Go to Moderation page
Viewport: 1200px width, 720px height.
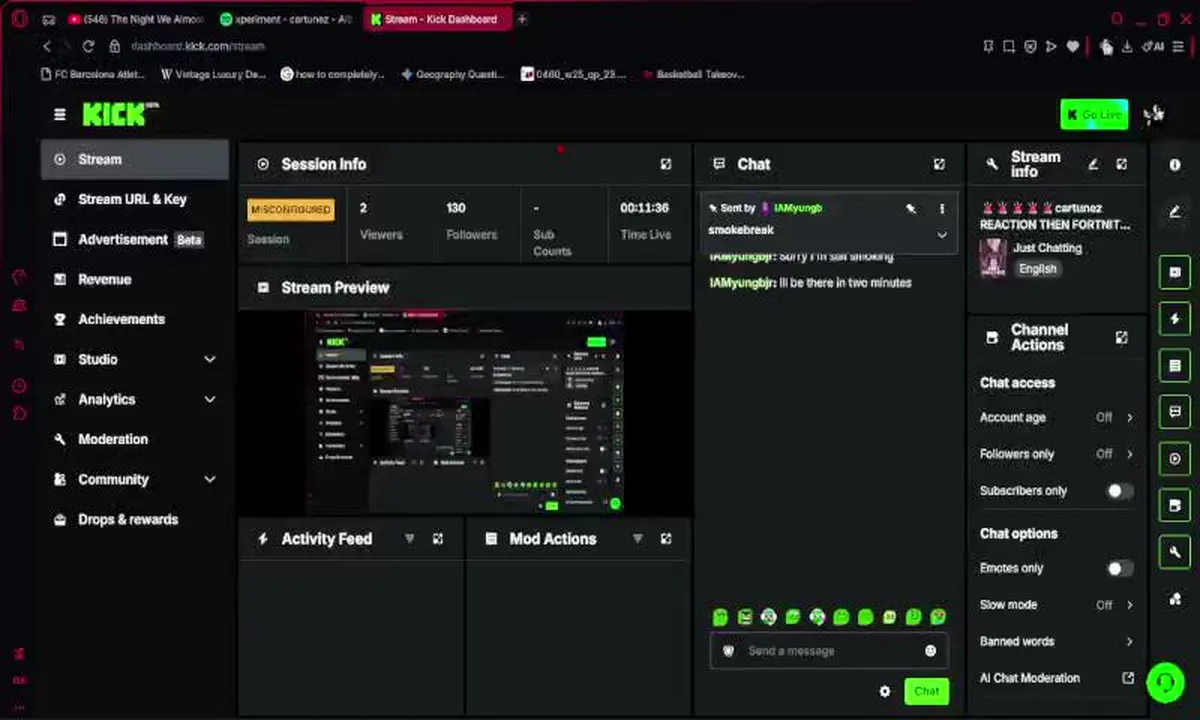tap(134, 439)
